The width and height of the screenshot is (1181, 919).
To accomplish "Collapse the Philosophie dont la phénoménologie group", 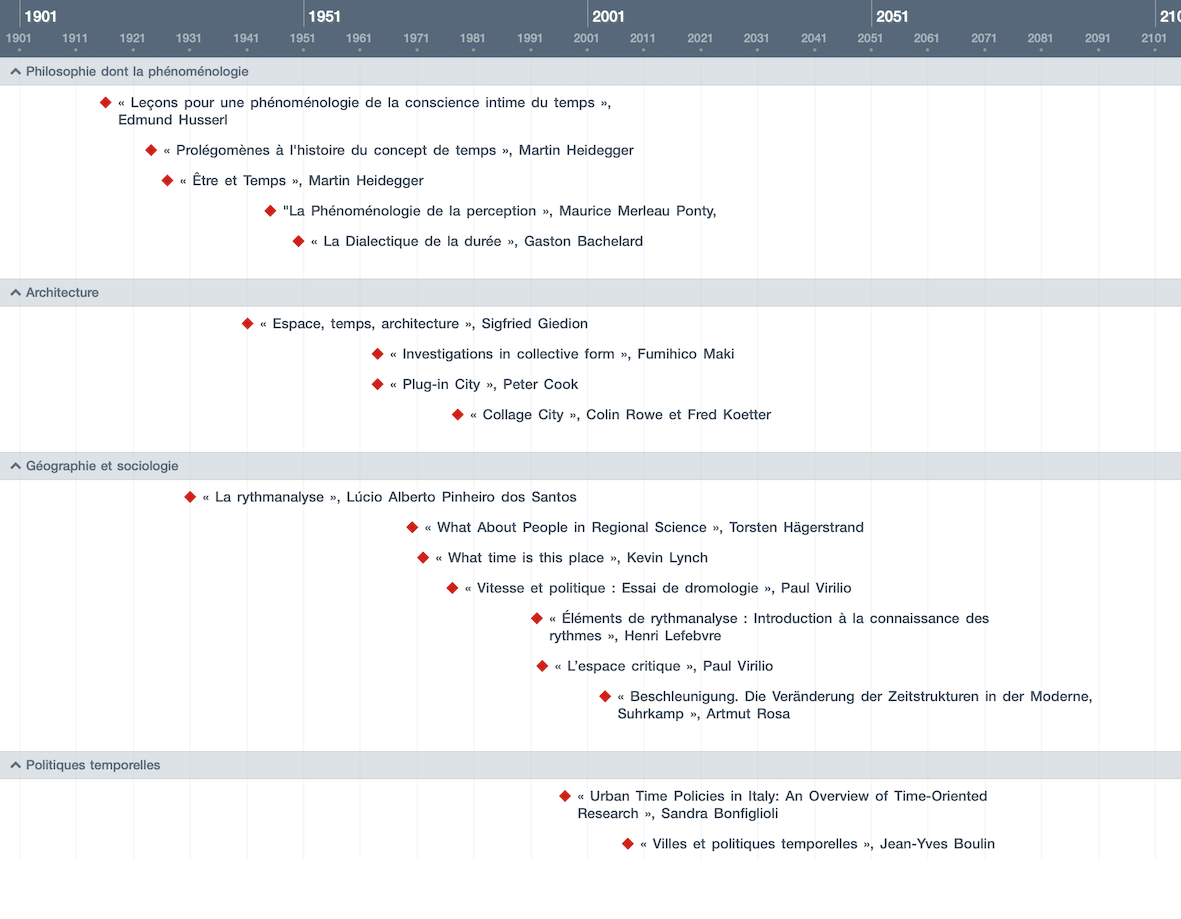I will [x=15, y=72].
